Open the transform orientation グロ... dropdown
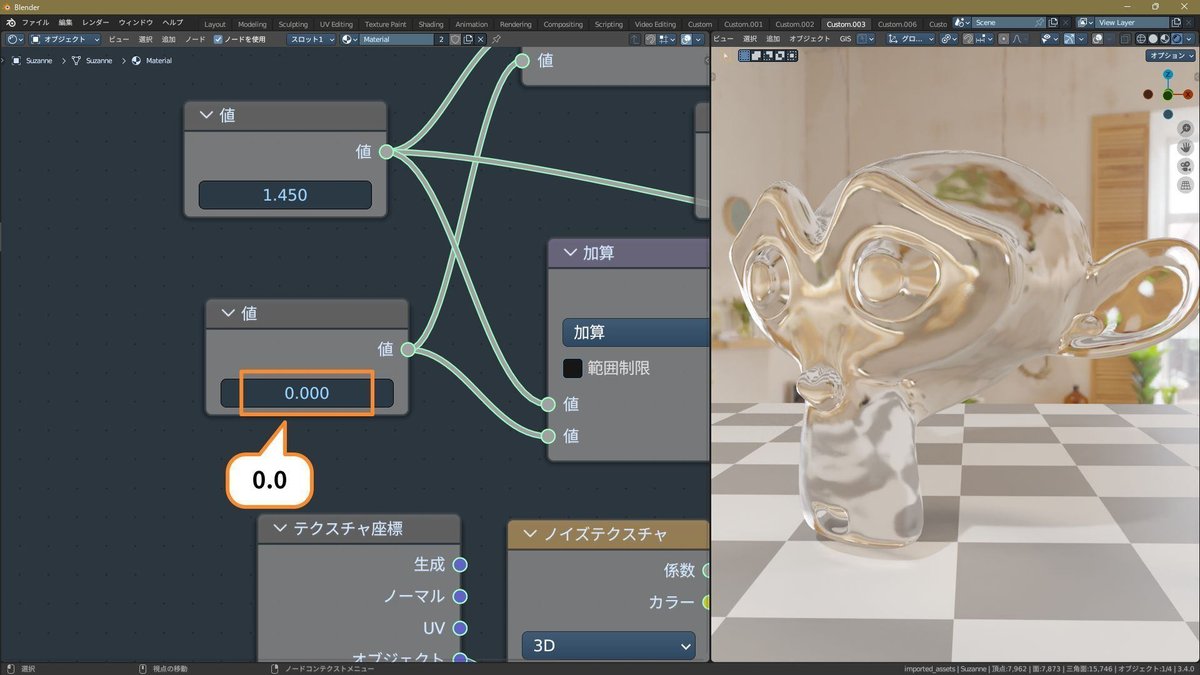 click(910, 39)
